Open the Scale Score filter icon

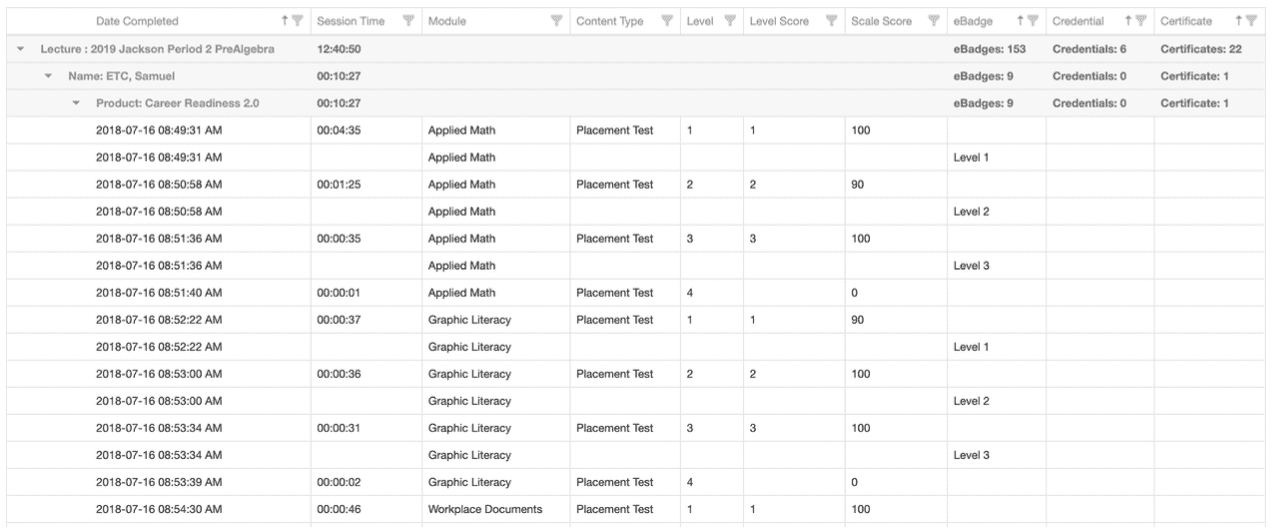tap(934, 22)
